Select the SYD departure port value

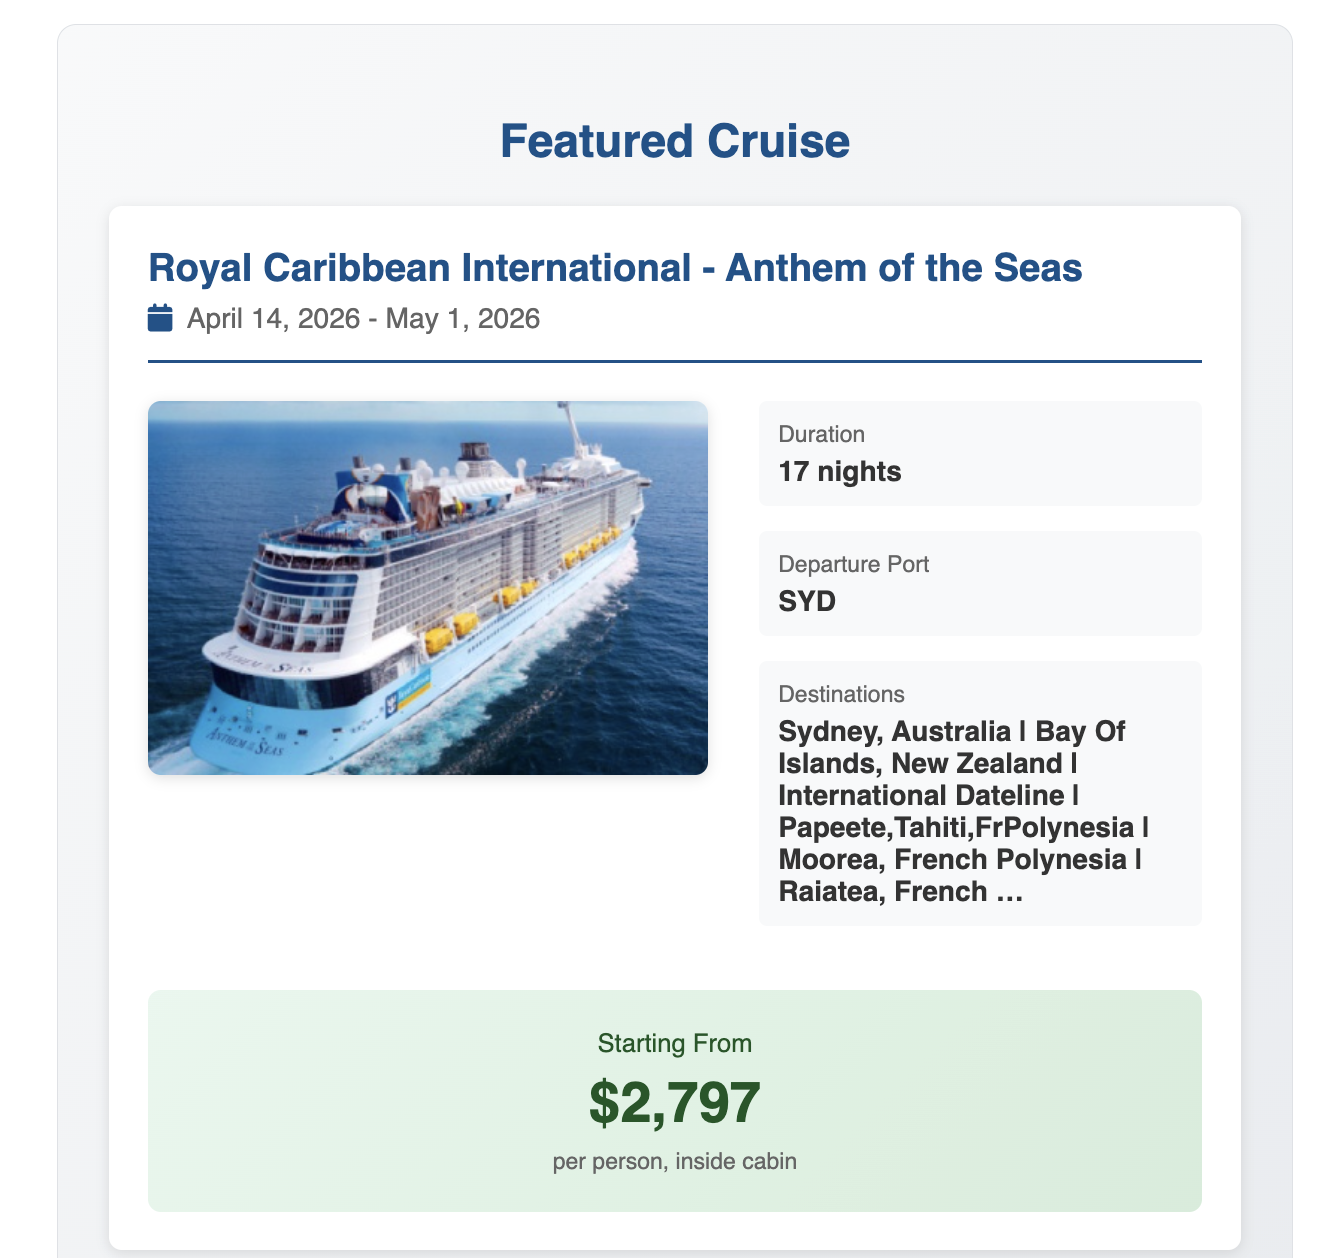click(807, 602)
